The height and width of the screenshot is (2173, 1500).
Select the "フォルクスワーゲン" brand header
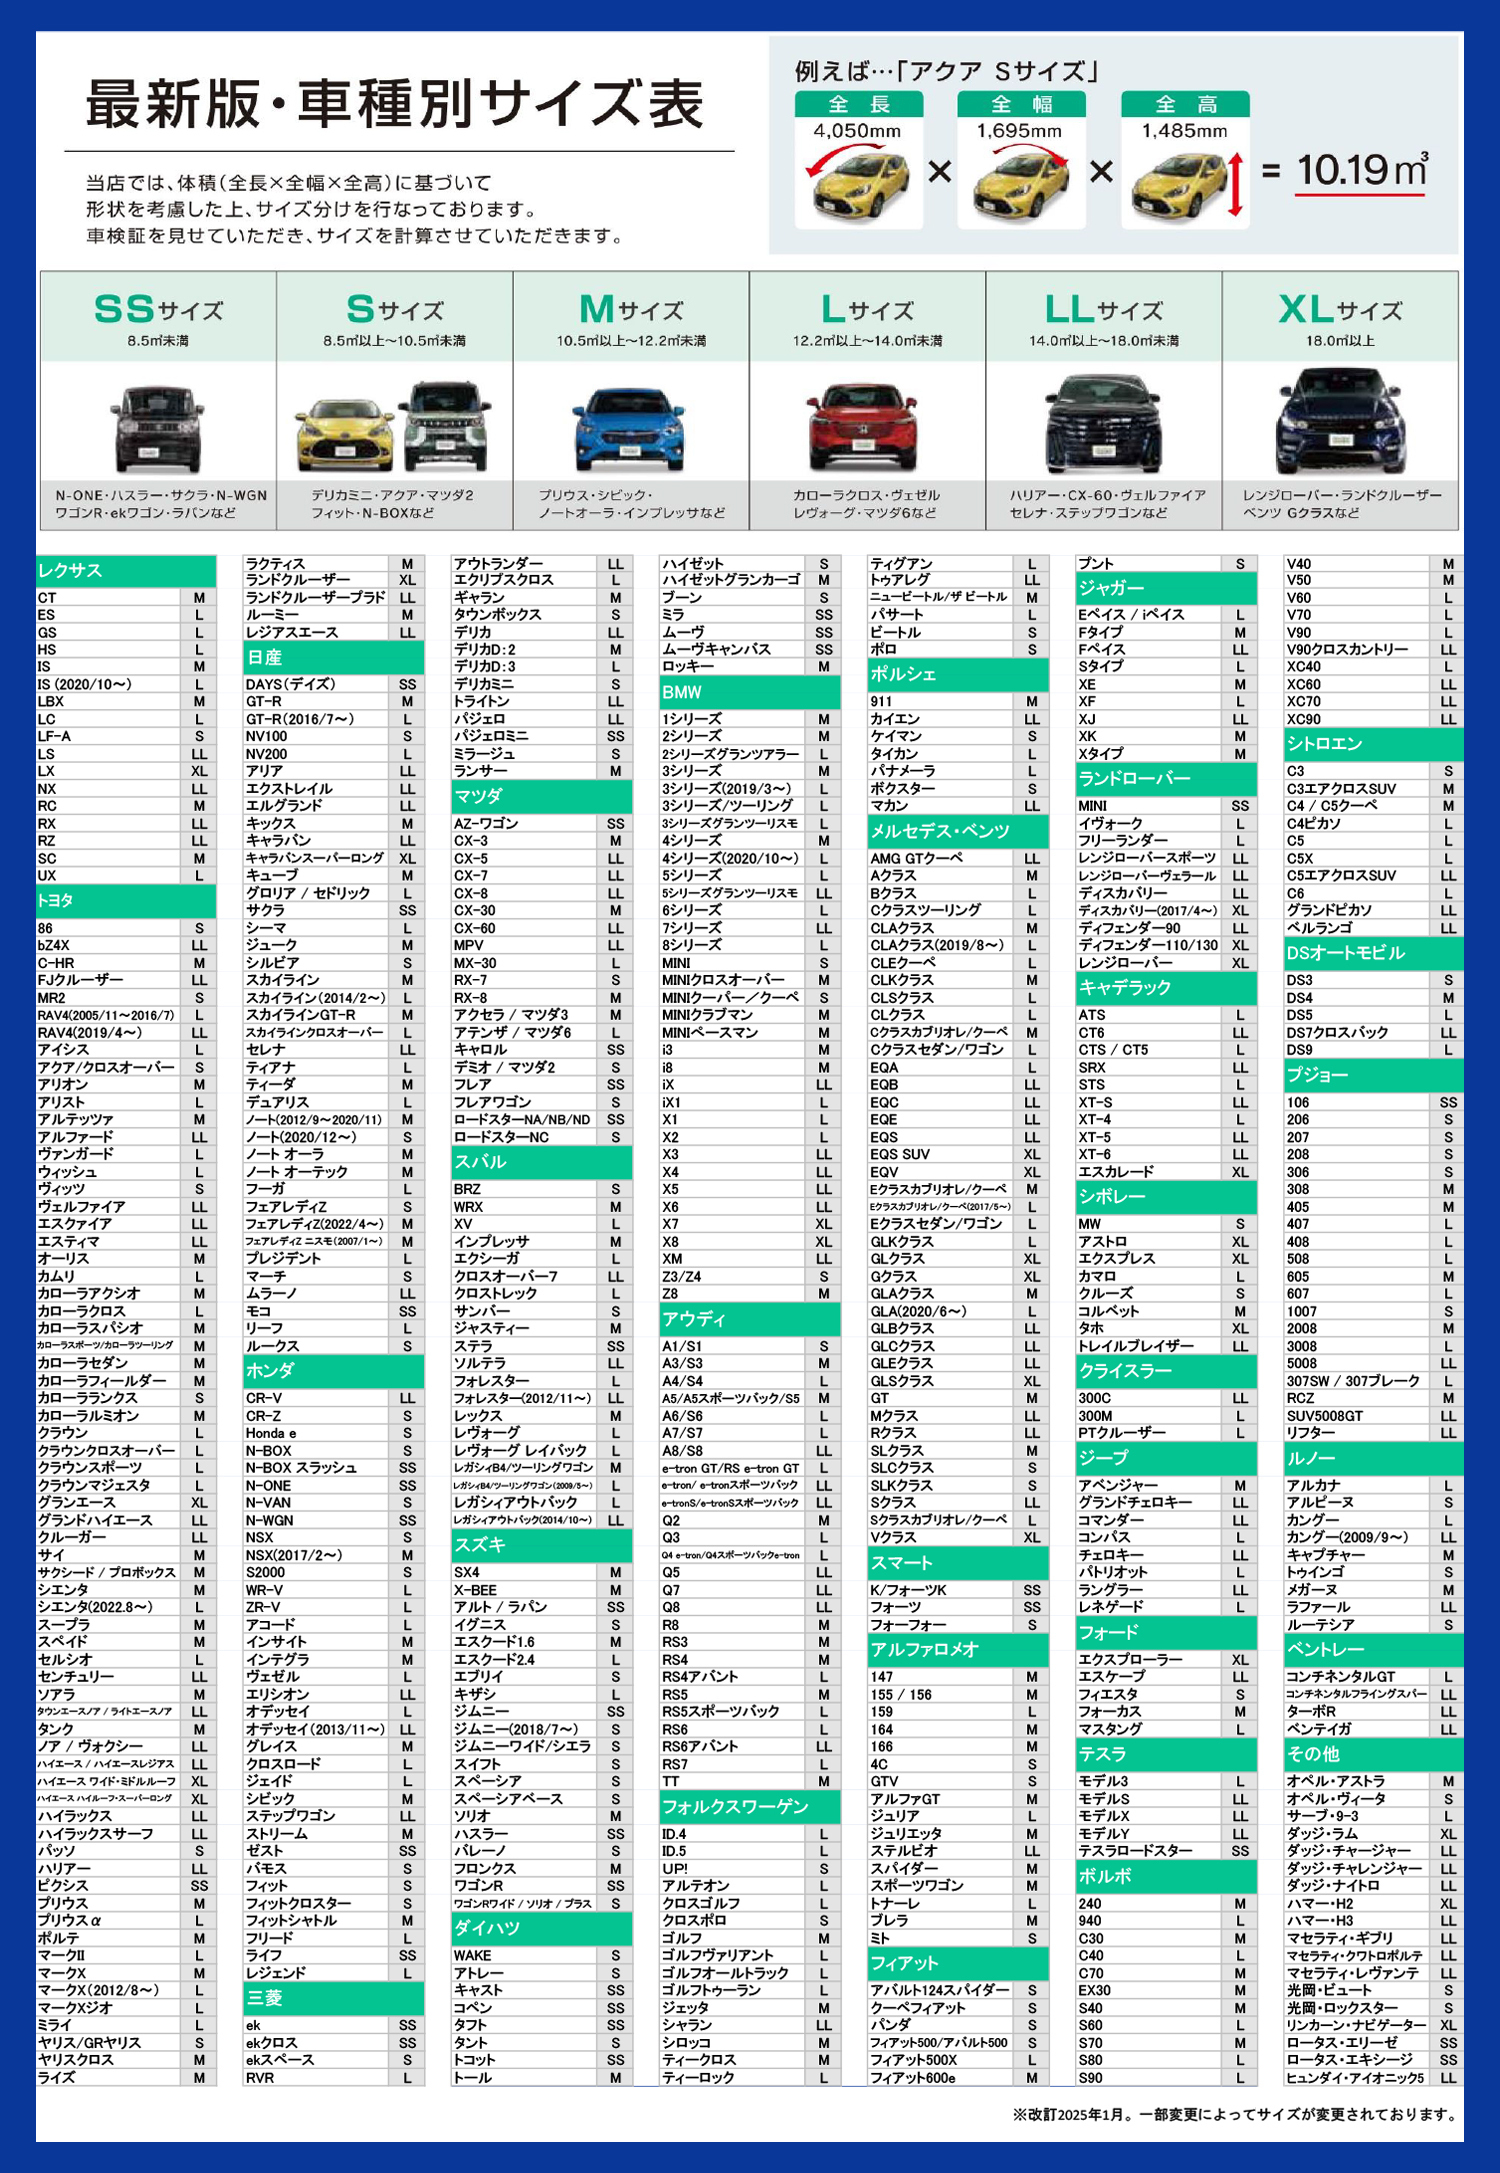tap(750, 1806)
